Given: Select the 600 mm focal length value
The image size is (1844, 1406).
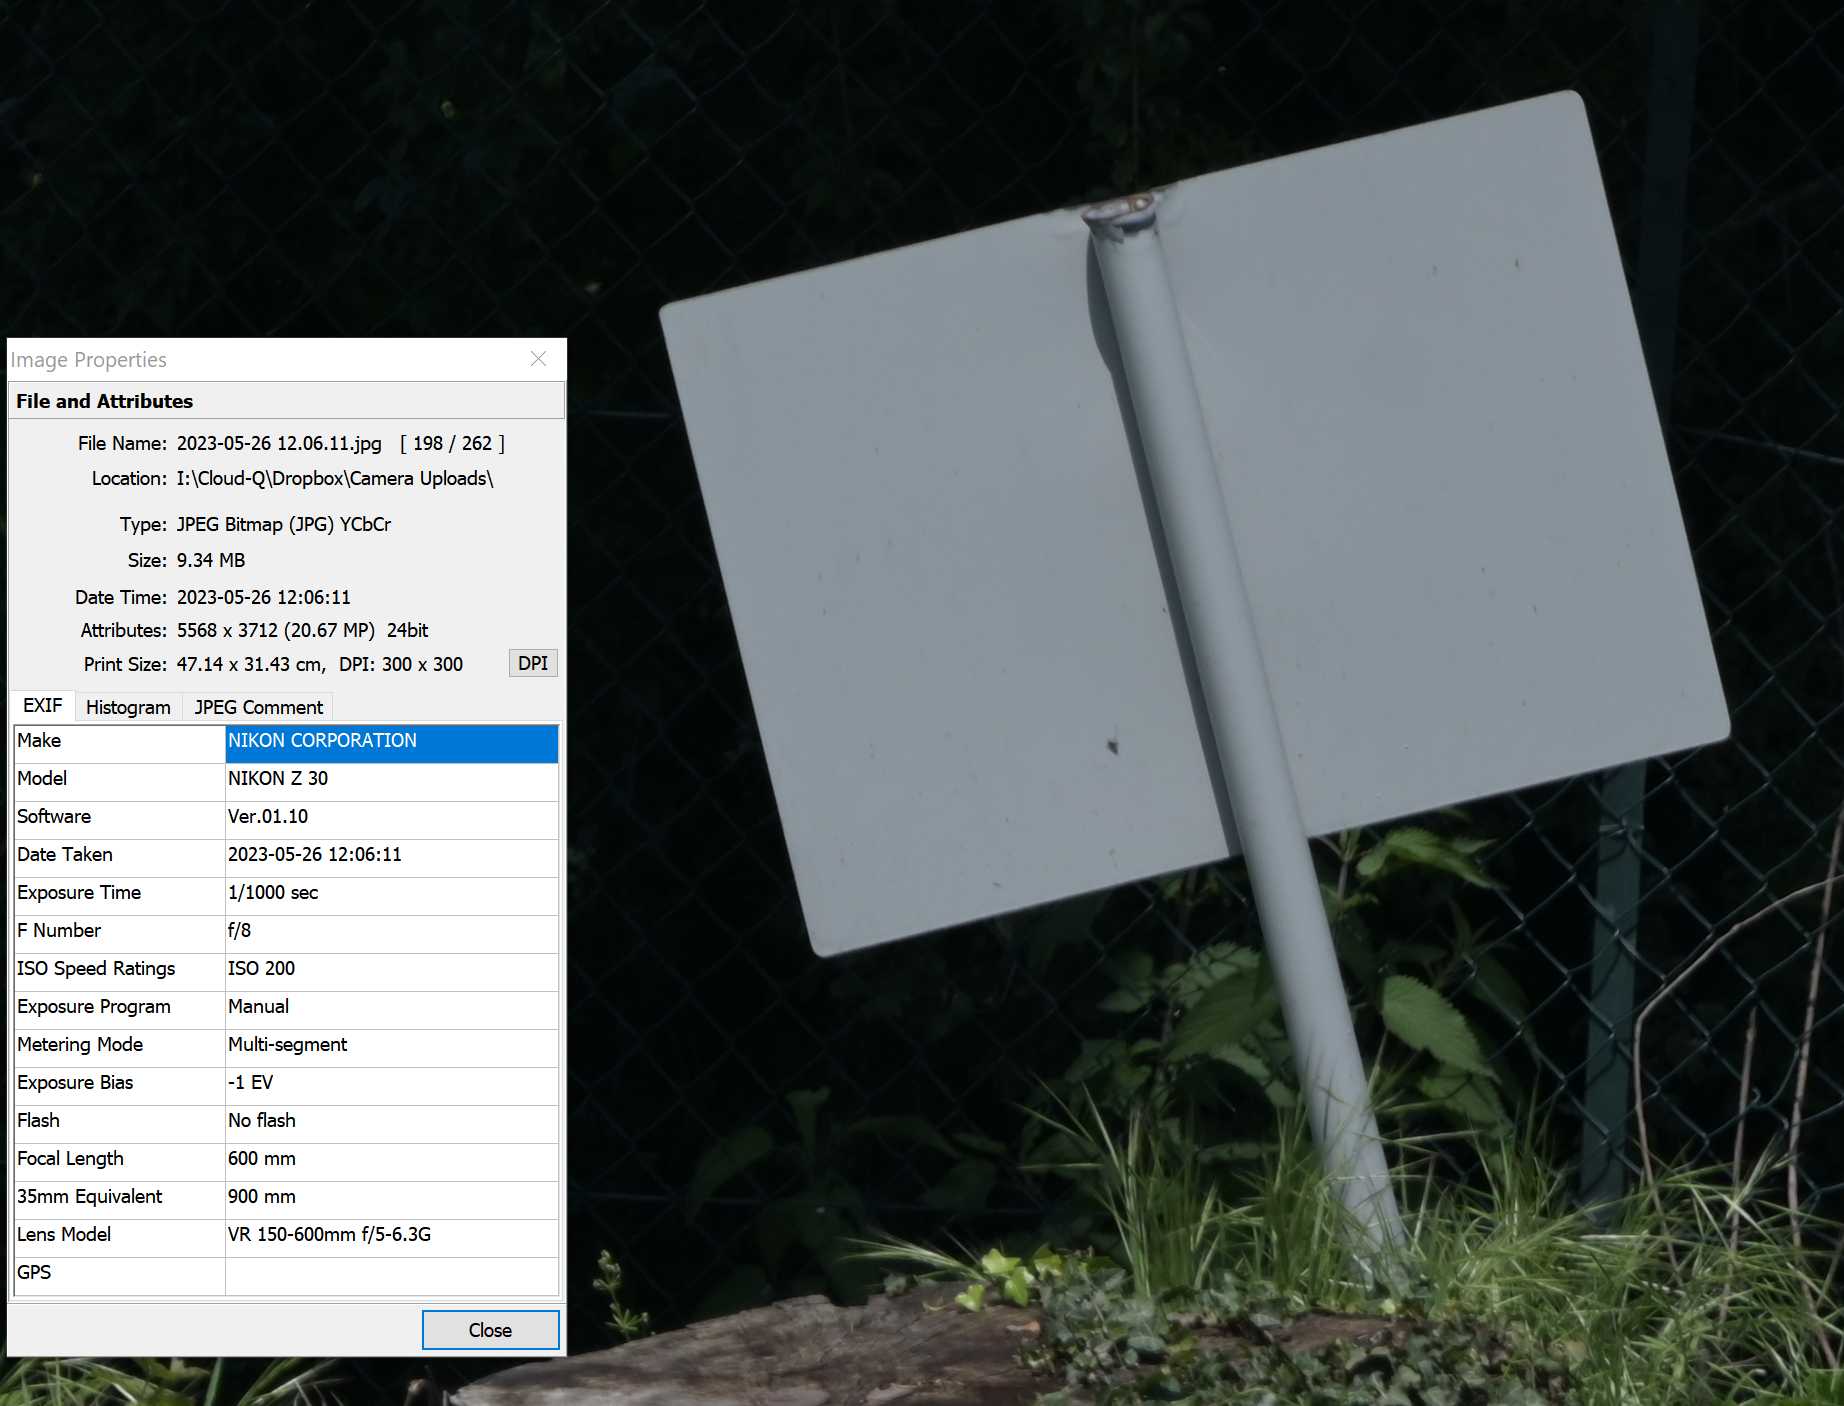Looking at the screenshot, I should click(391, 1159).
